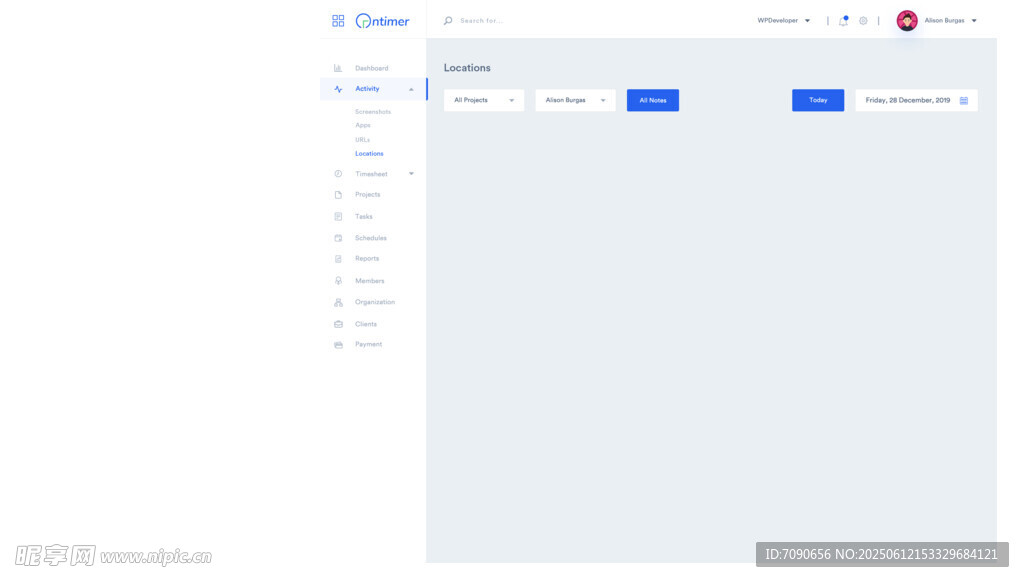
Task: Click the Today button
Action: tap(818, 101)
